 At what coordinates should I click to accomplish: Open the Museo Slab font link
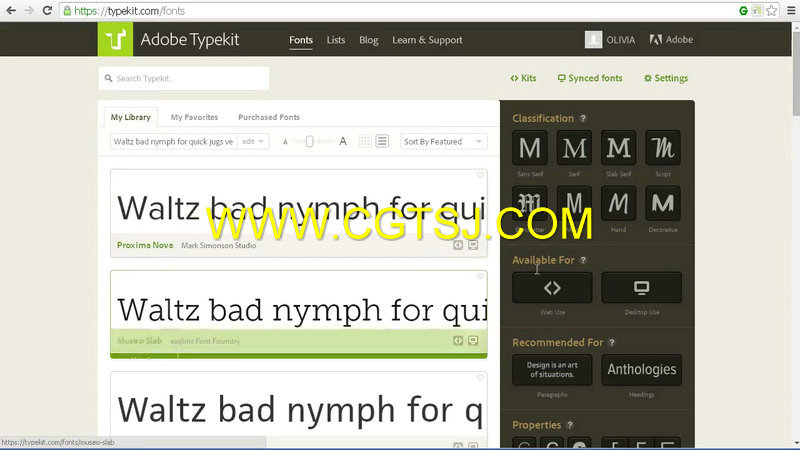(x=139, y=341)
